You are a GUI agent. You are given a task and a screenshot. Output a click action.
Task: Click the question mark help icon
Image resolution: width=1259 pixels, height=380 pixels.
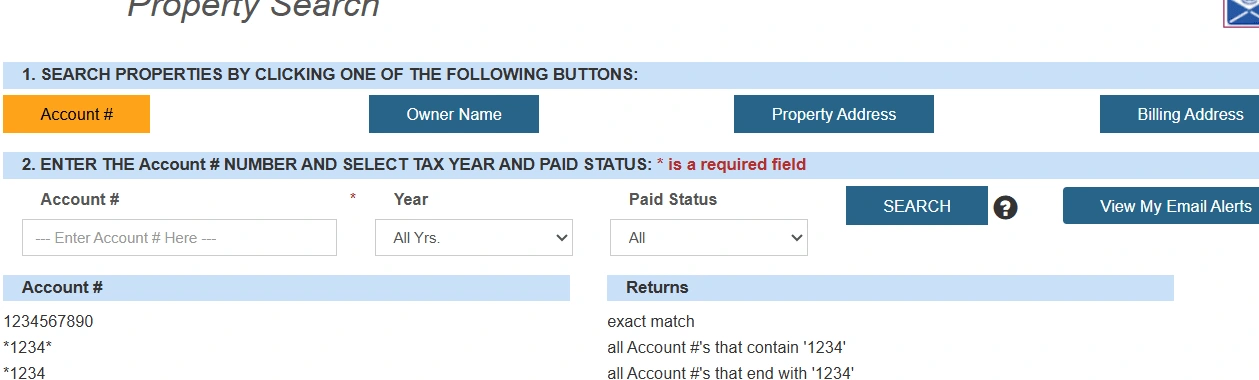click(1006, 208)
